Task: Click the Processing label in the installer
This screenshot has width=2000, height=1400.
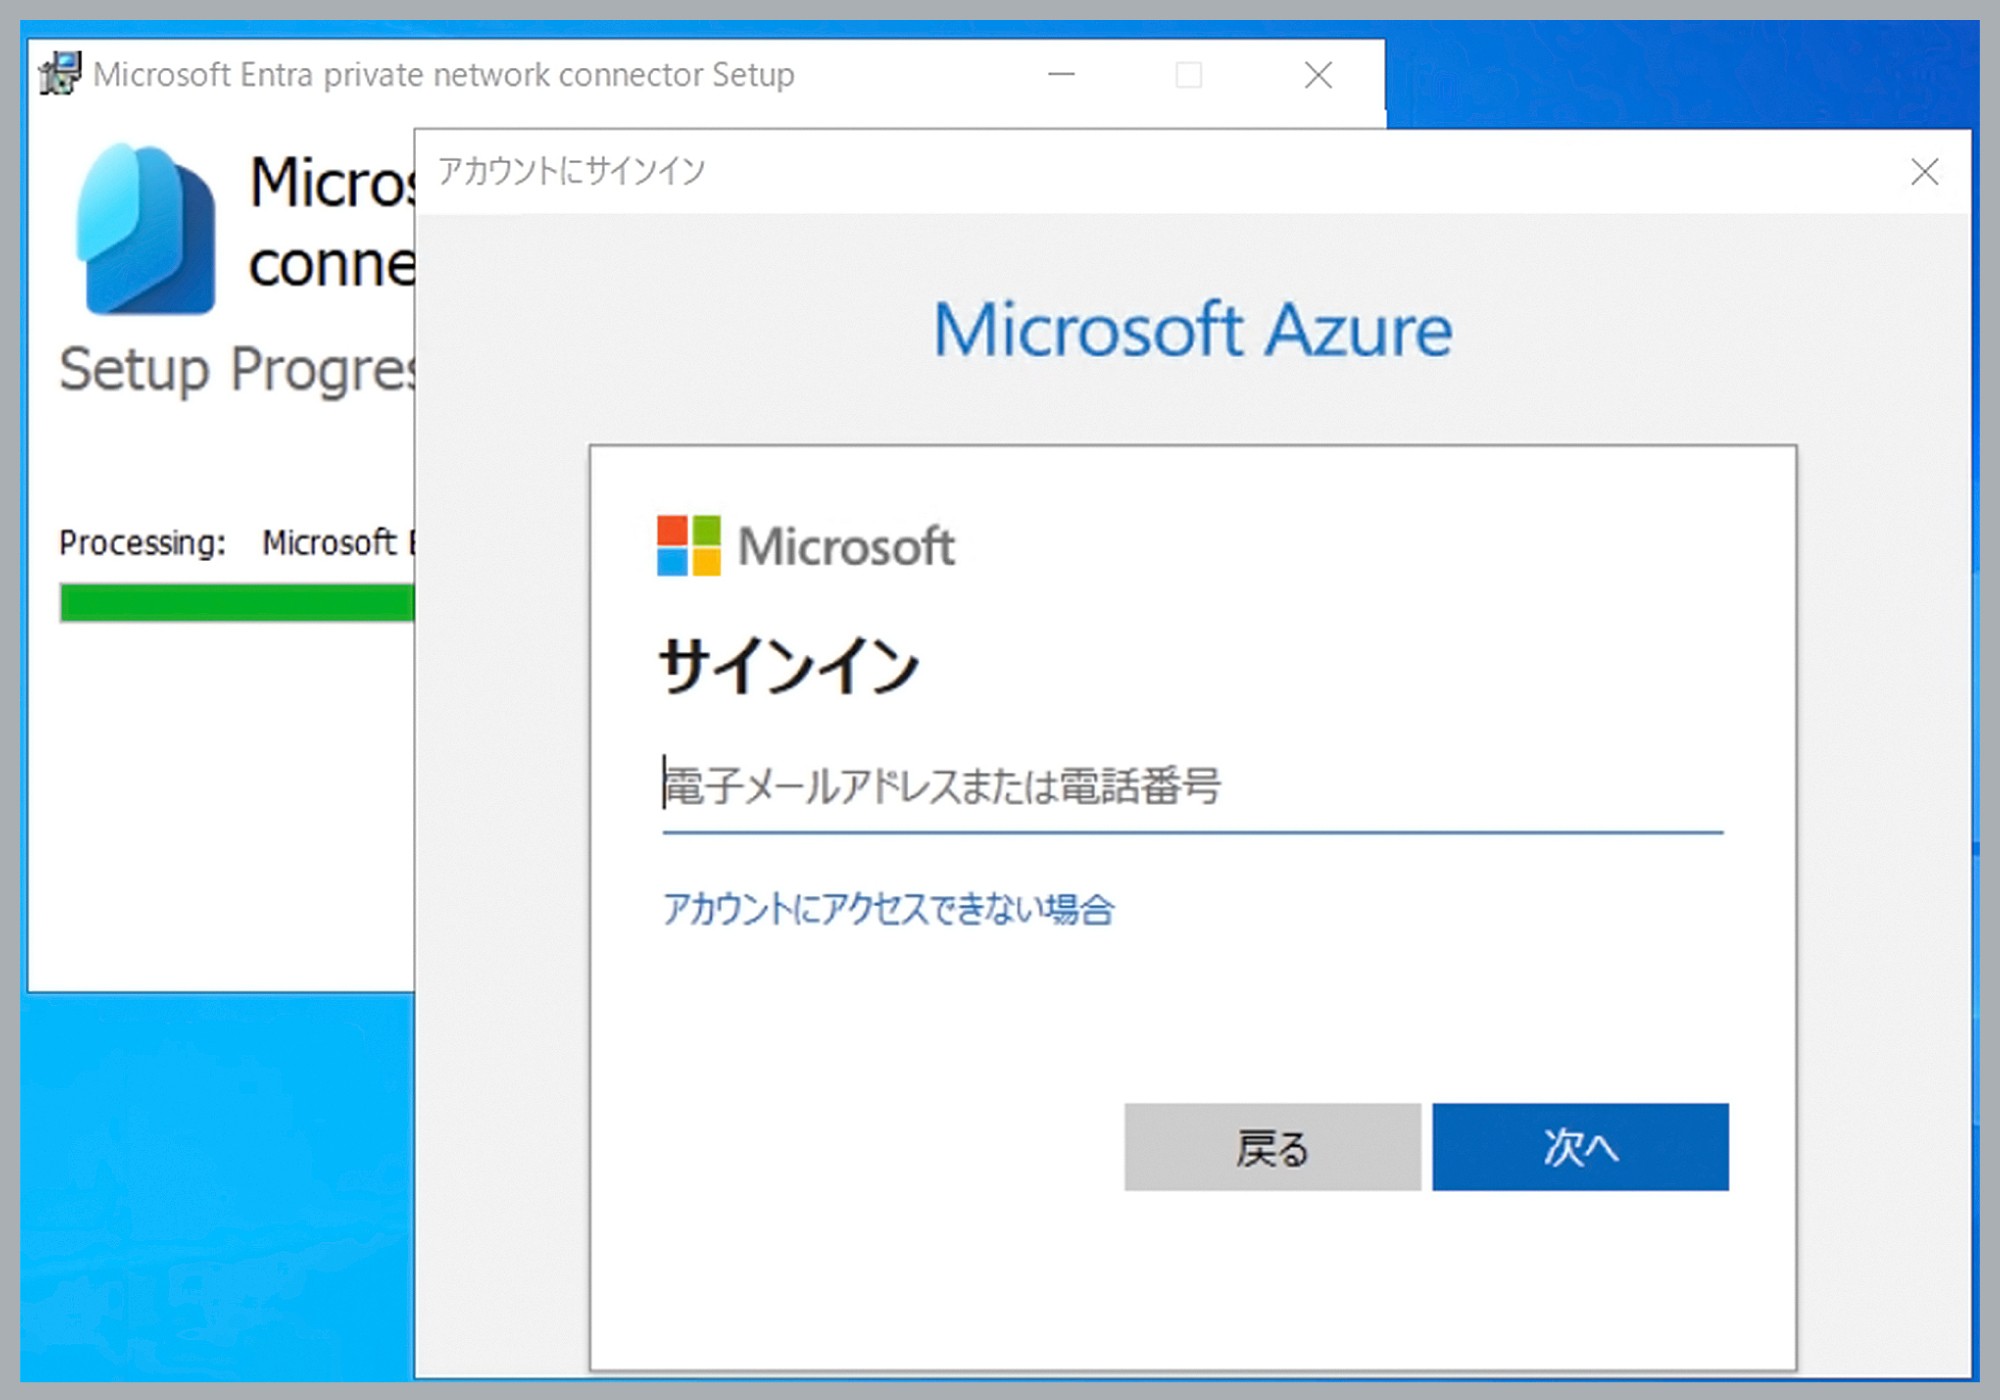Action: click(143, 543)
